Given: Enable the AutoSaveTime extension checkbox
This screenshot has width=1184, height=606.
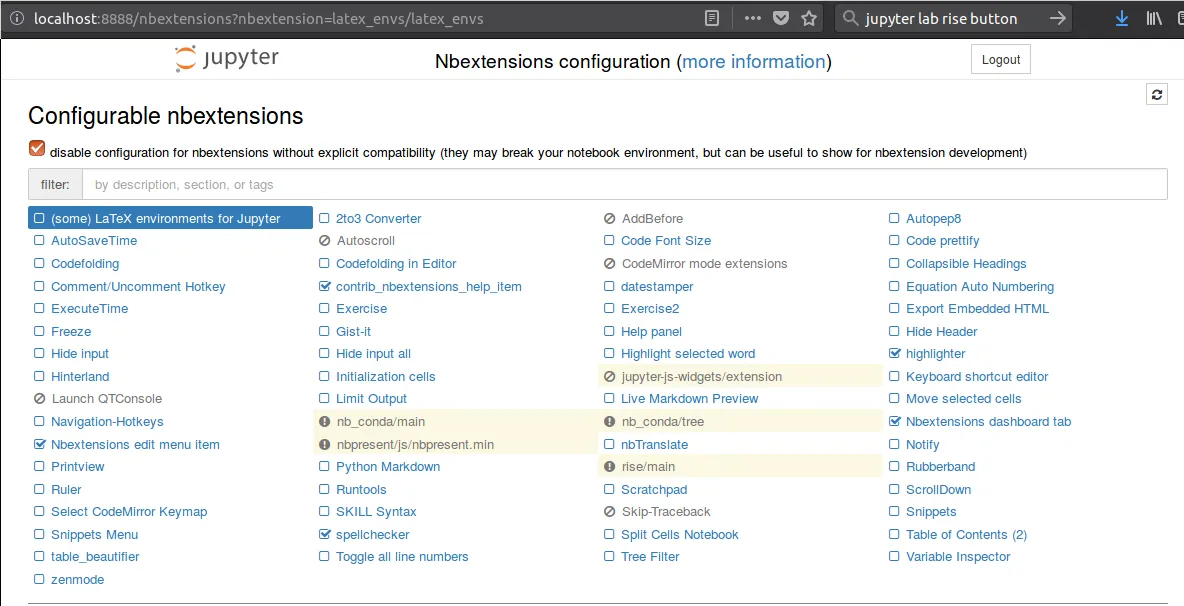Looking at the screenshot, I should point(39,241).
